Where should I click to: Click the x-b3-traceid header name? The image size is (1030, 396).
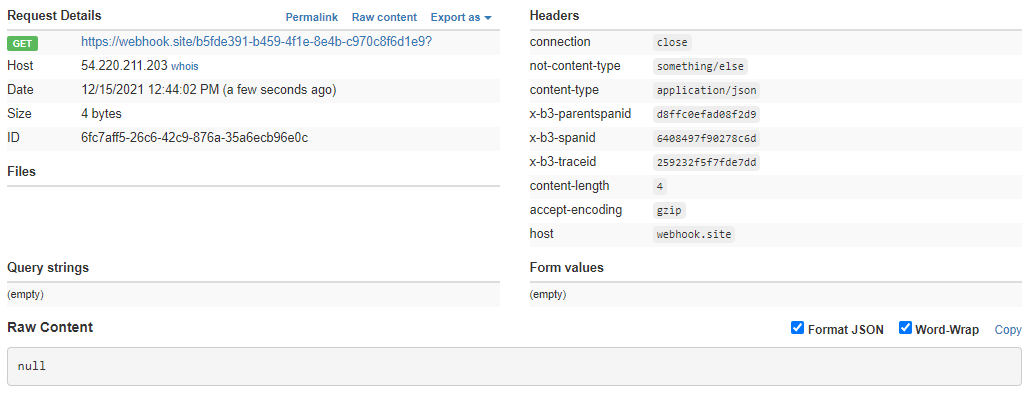[563, 162]
